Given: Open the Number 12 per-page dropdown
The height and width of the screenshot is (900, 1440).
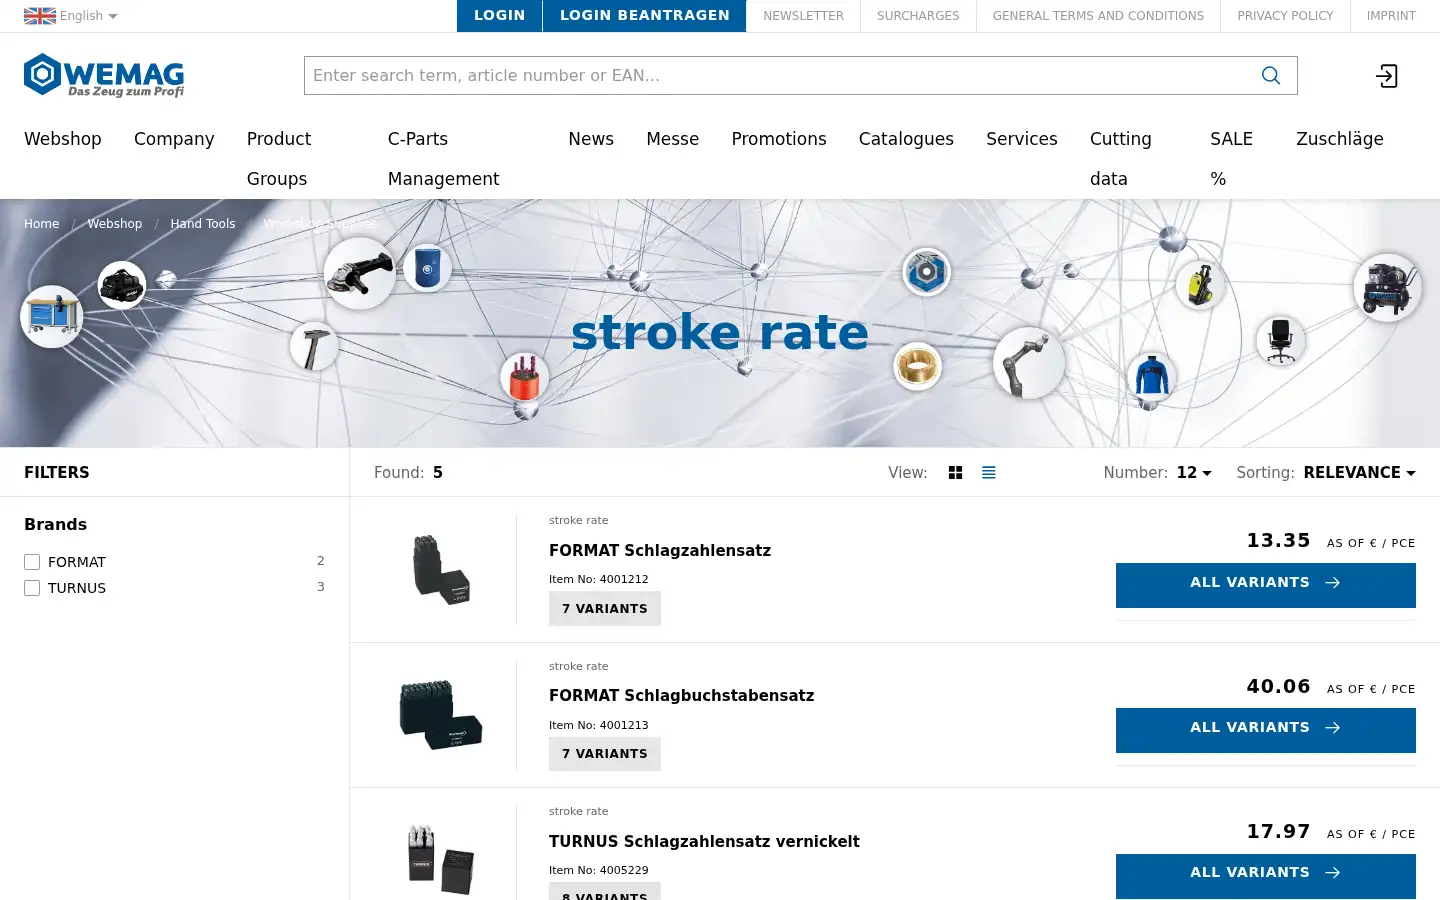Looking at the screenshot, I should 1194,473.
